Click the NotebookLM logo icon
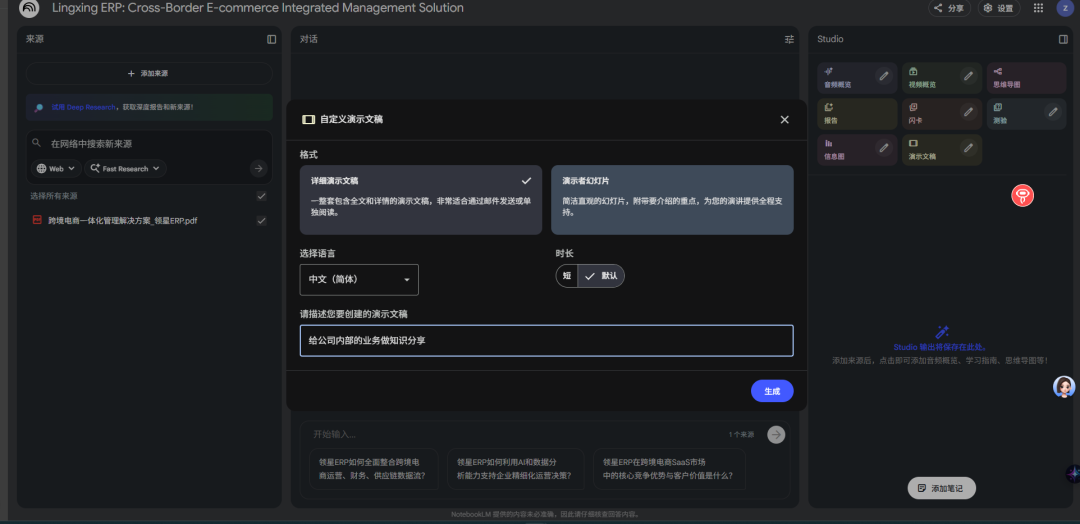The width and height of the screenshot is (1080, 524). [29, 8]
